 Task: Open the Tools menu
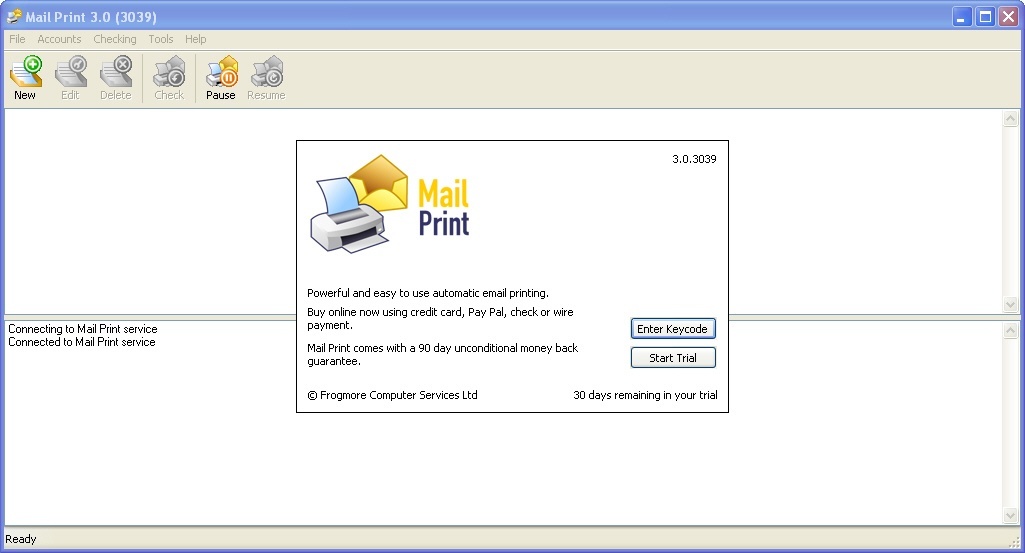161,39
